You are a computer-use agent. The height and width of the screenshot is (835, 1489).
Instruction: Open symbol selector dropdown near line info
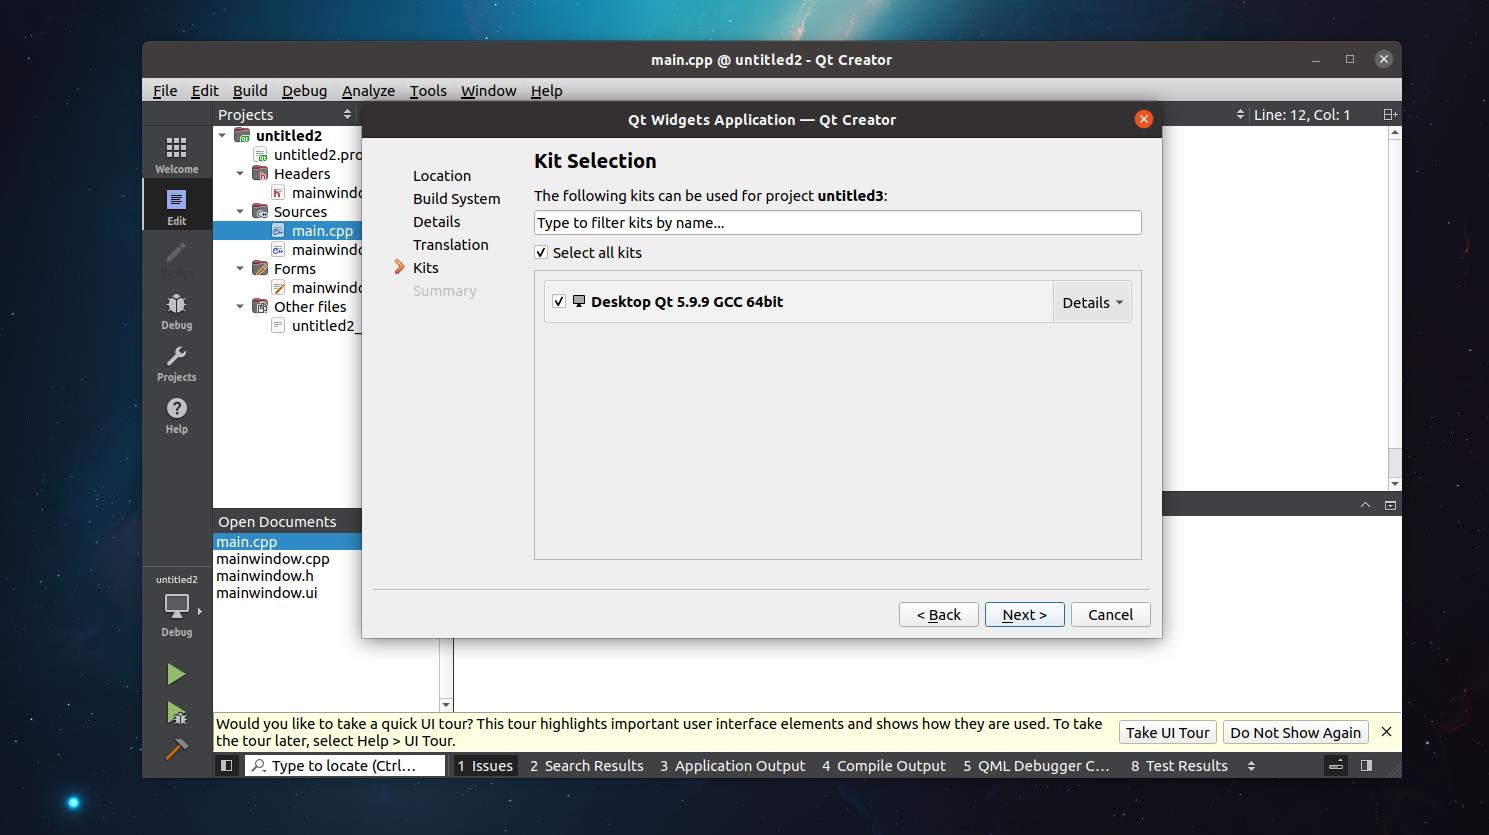[1239, 114]
